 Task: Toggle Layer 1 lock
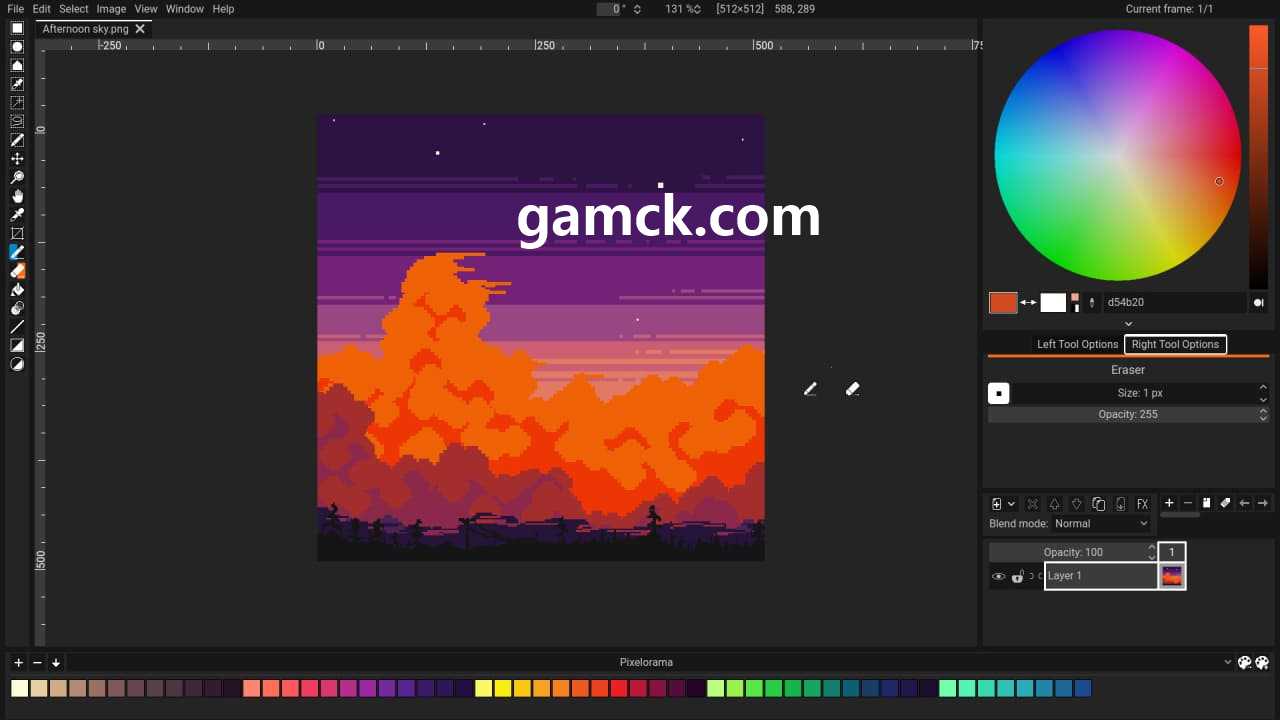[x=1017, y=576]
